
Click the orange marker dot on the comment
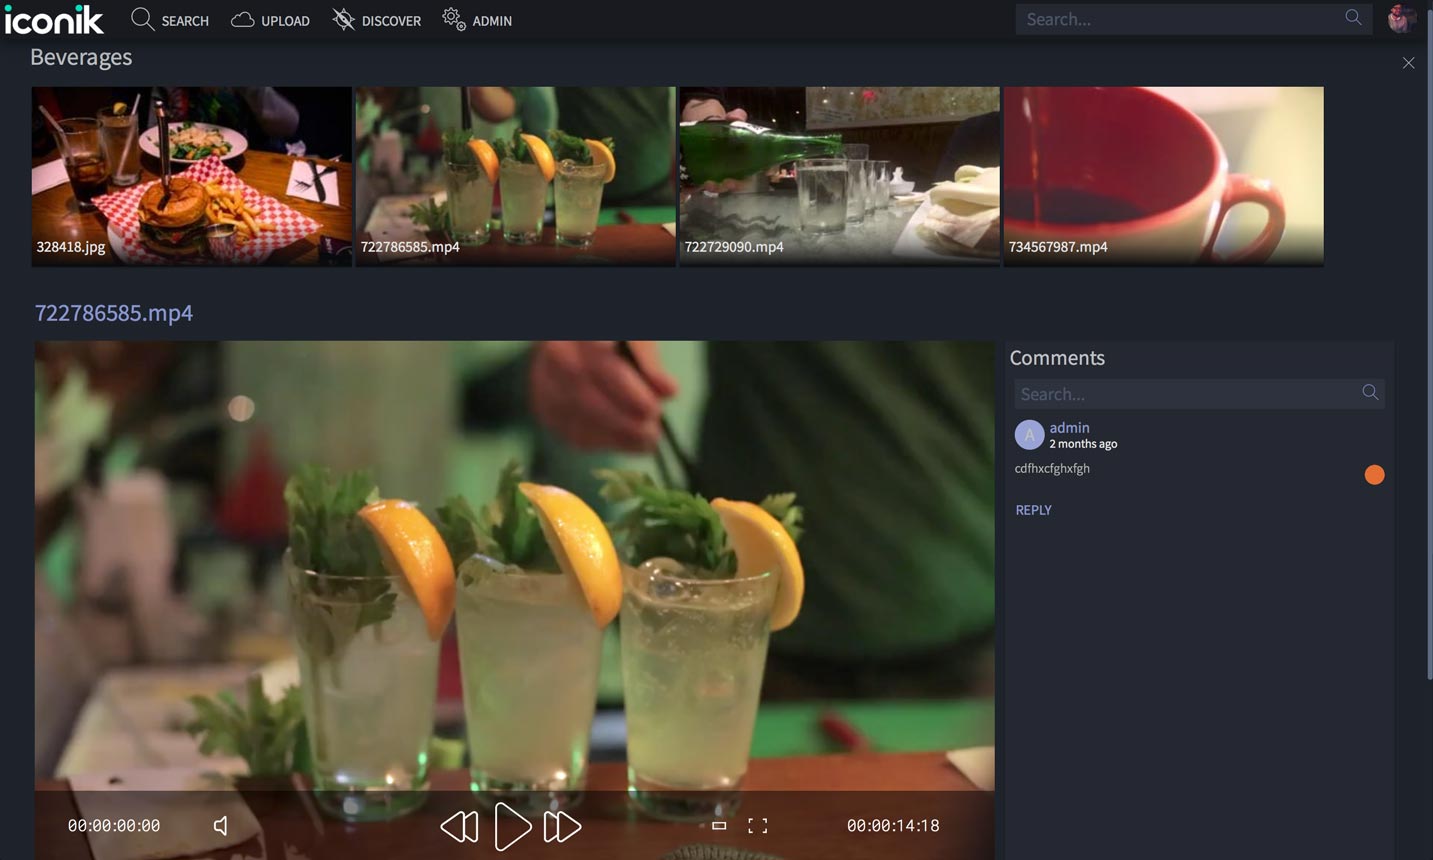pyautogui.click(x=1375, y=475)
